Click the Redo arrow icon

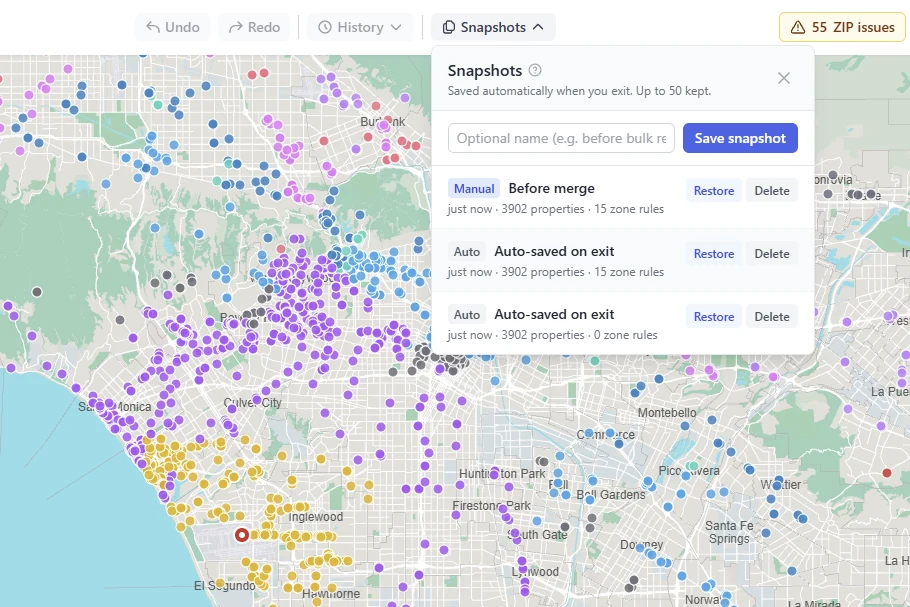click(x=236, y=27)
